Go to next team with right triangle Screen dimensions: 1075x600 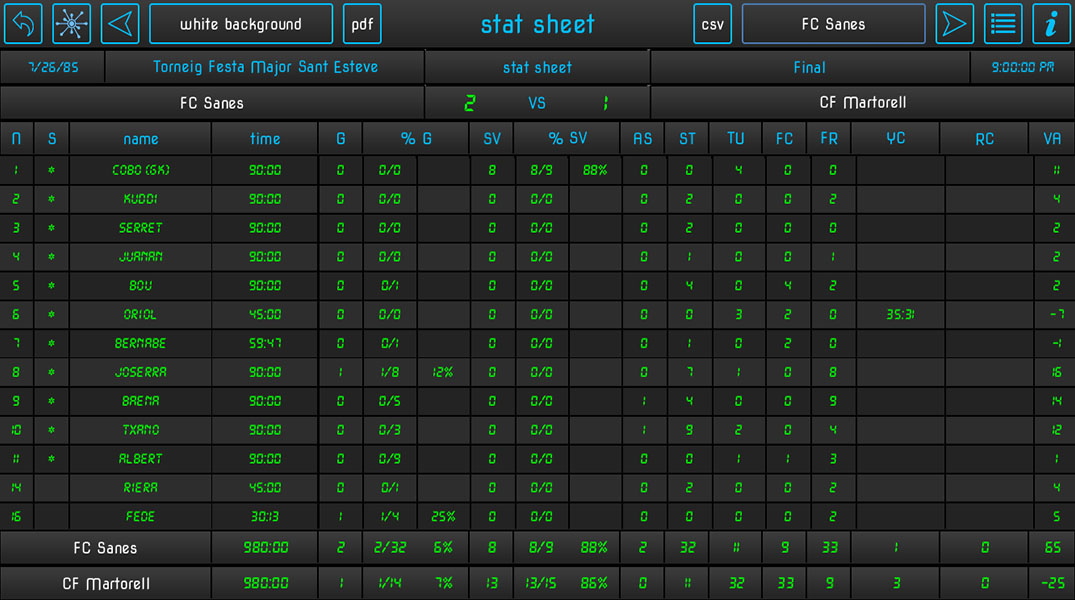click(x=954, y=24)
